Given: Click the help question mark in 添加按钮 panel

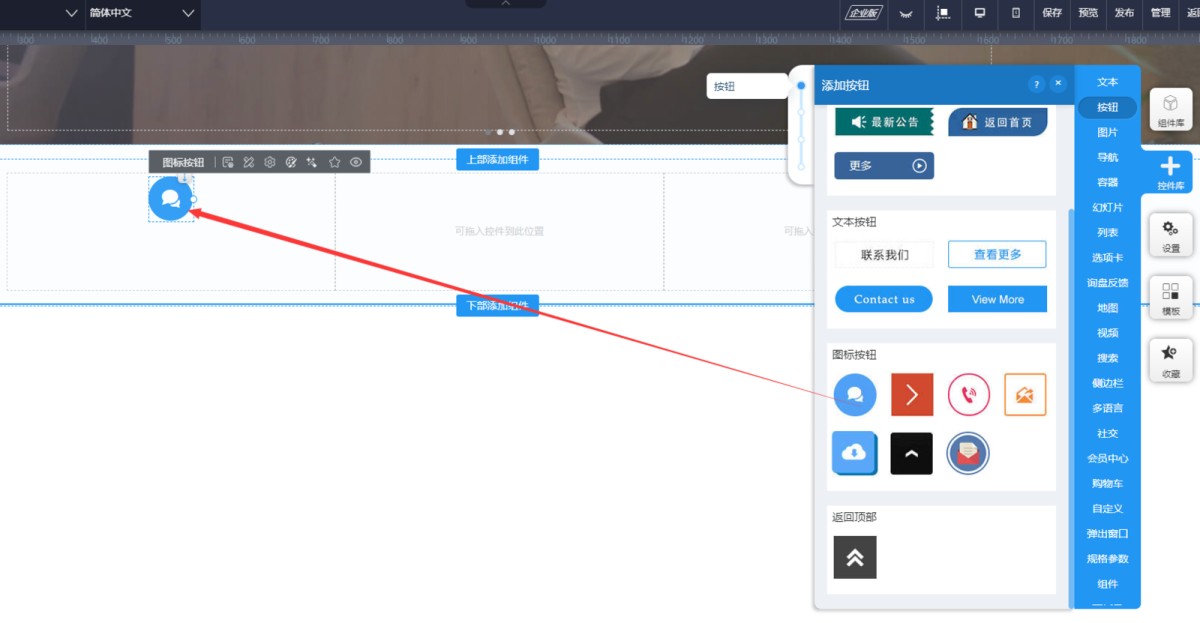Looking at the screenshot, I should pyautogui.click(x=1036, y=85).
